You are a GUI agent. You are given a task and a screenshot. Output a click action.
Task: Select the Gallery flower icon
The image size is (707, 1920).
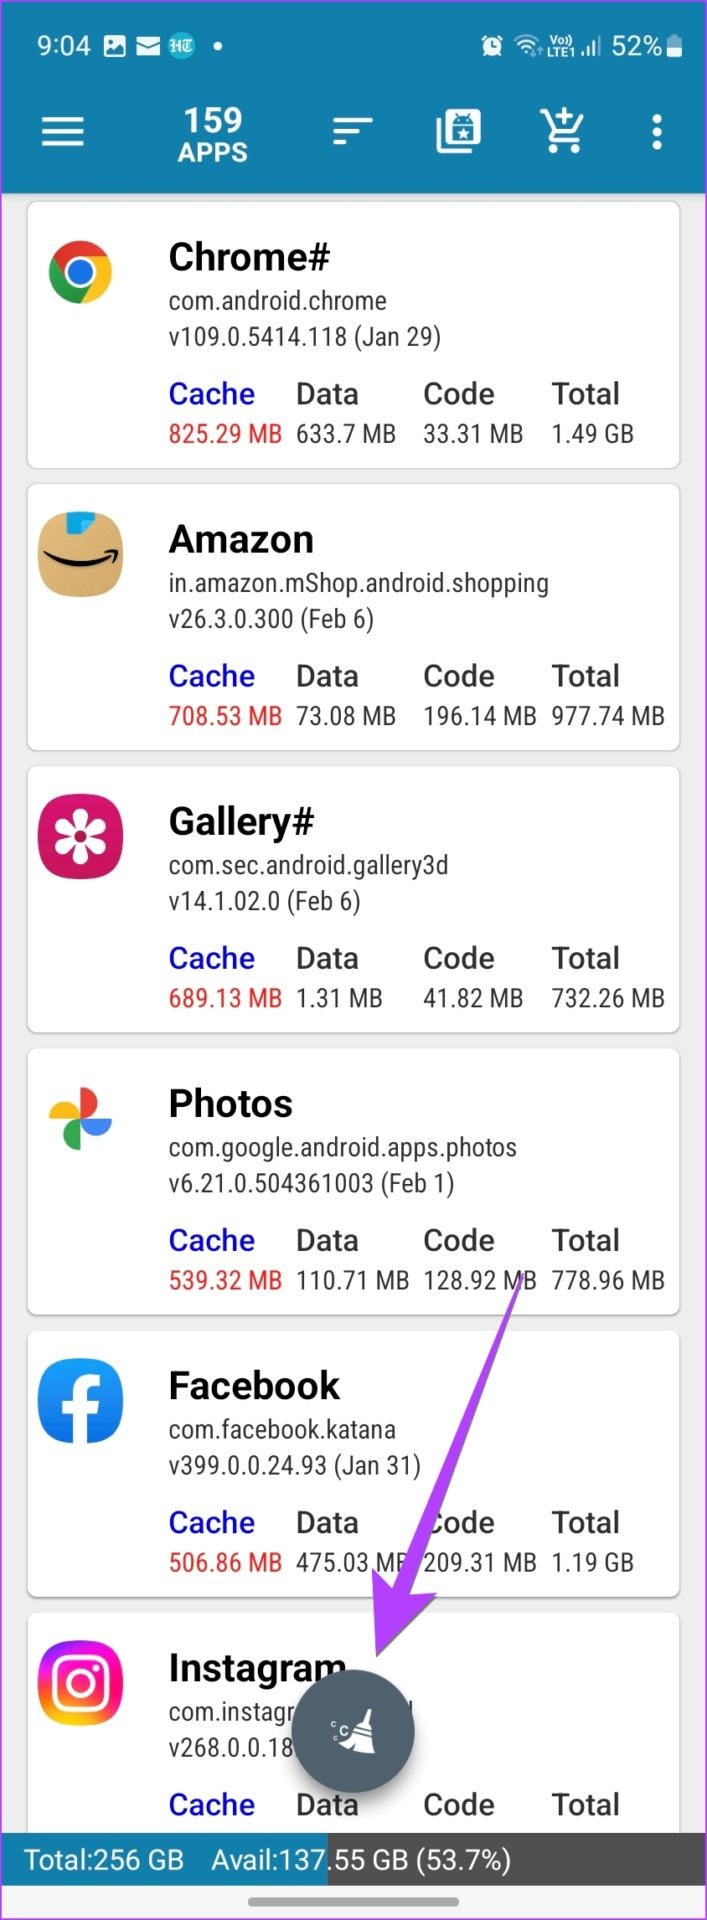pyautogui.click(x=80, y=836)
